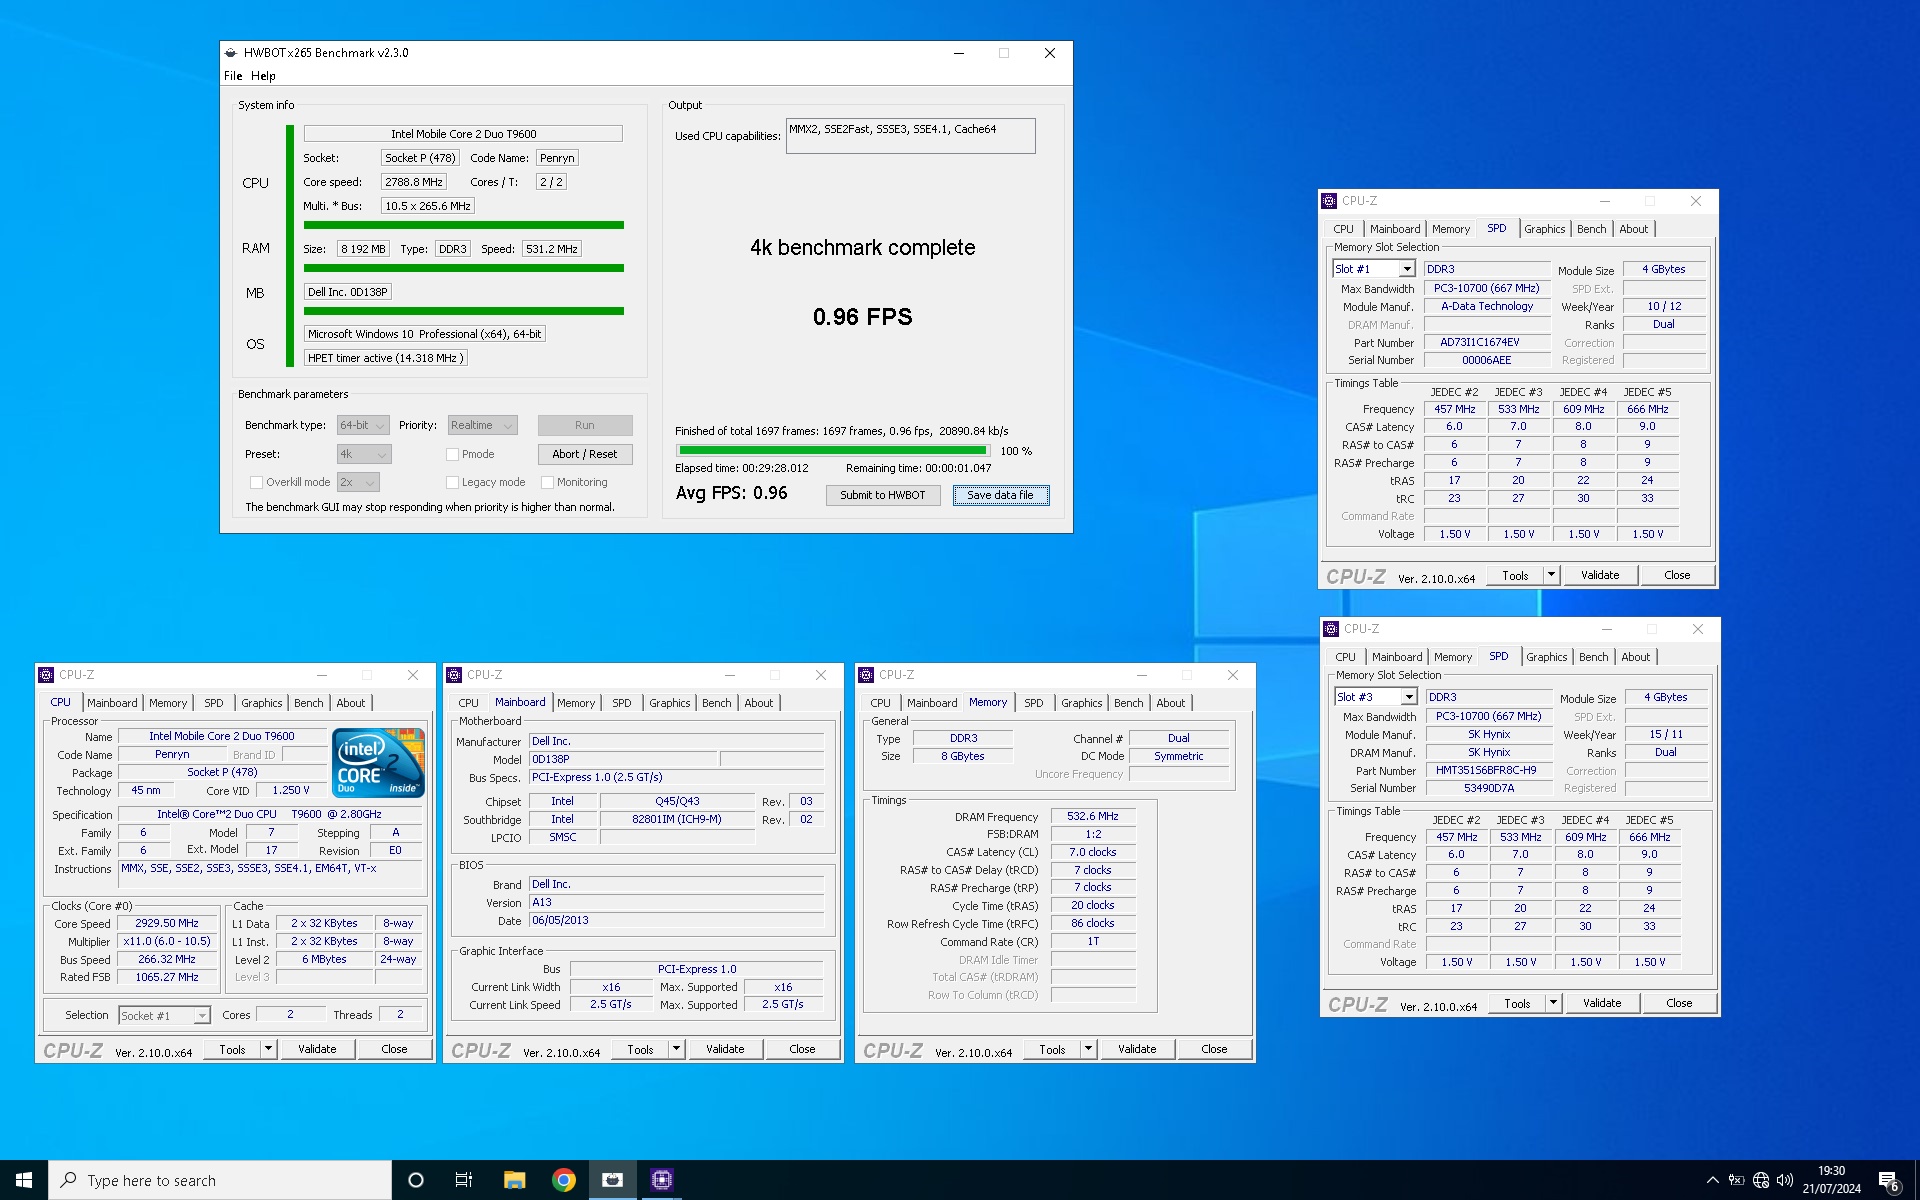Screen dimensions: 1920x1200
Task: Toggle the Legacy mode checkbox
Action: pos(453,482)
